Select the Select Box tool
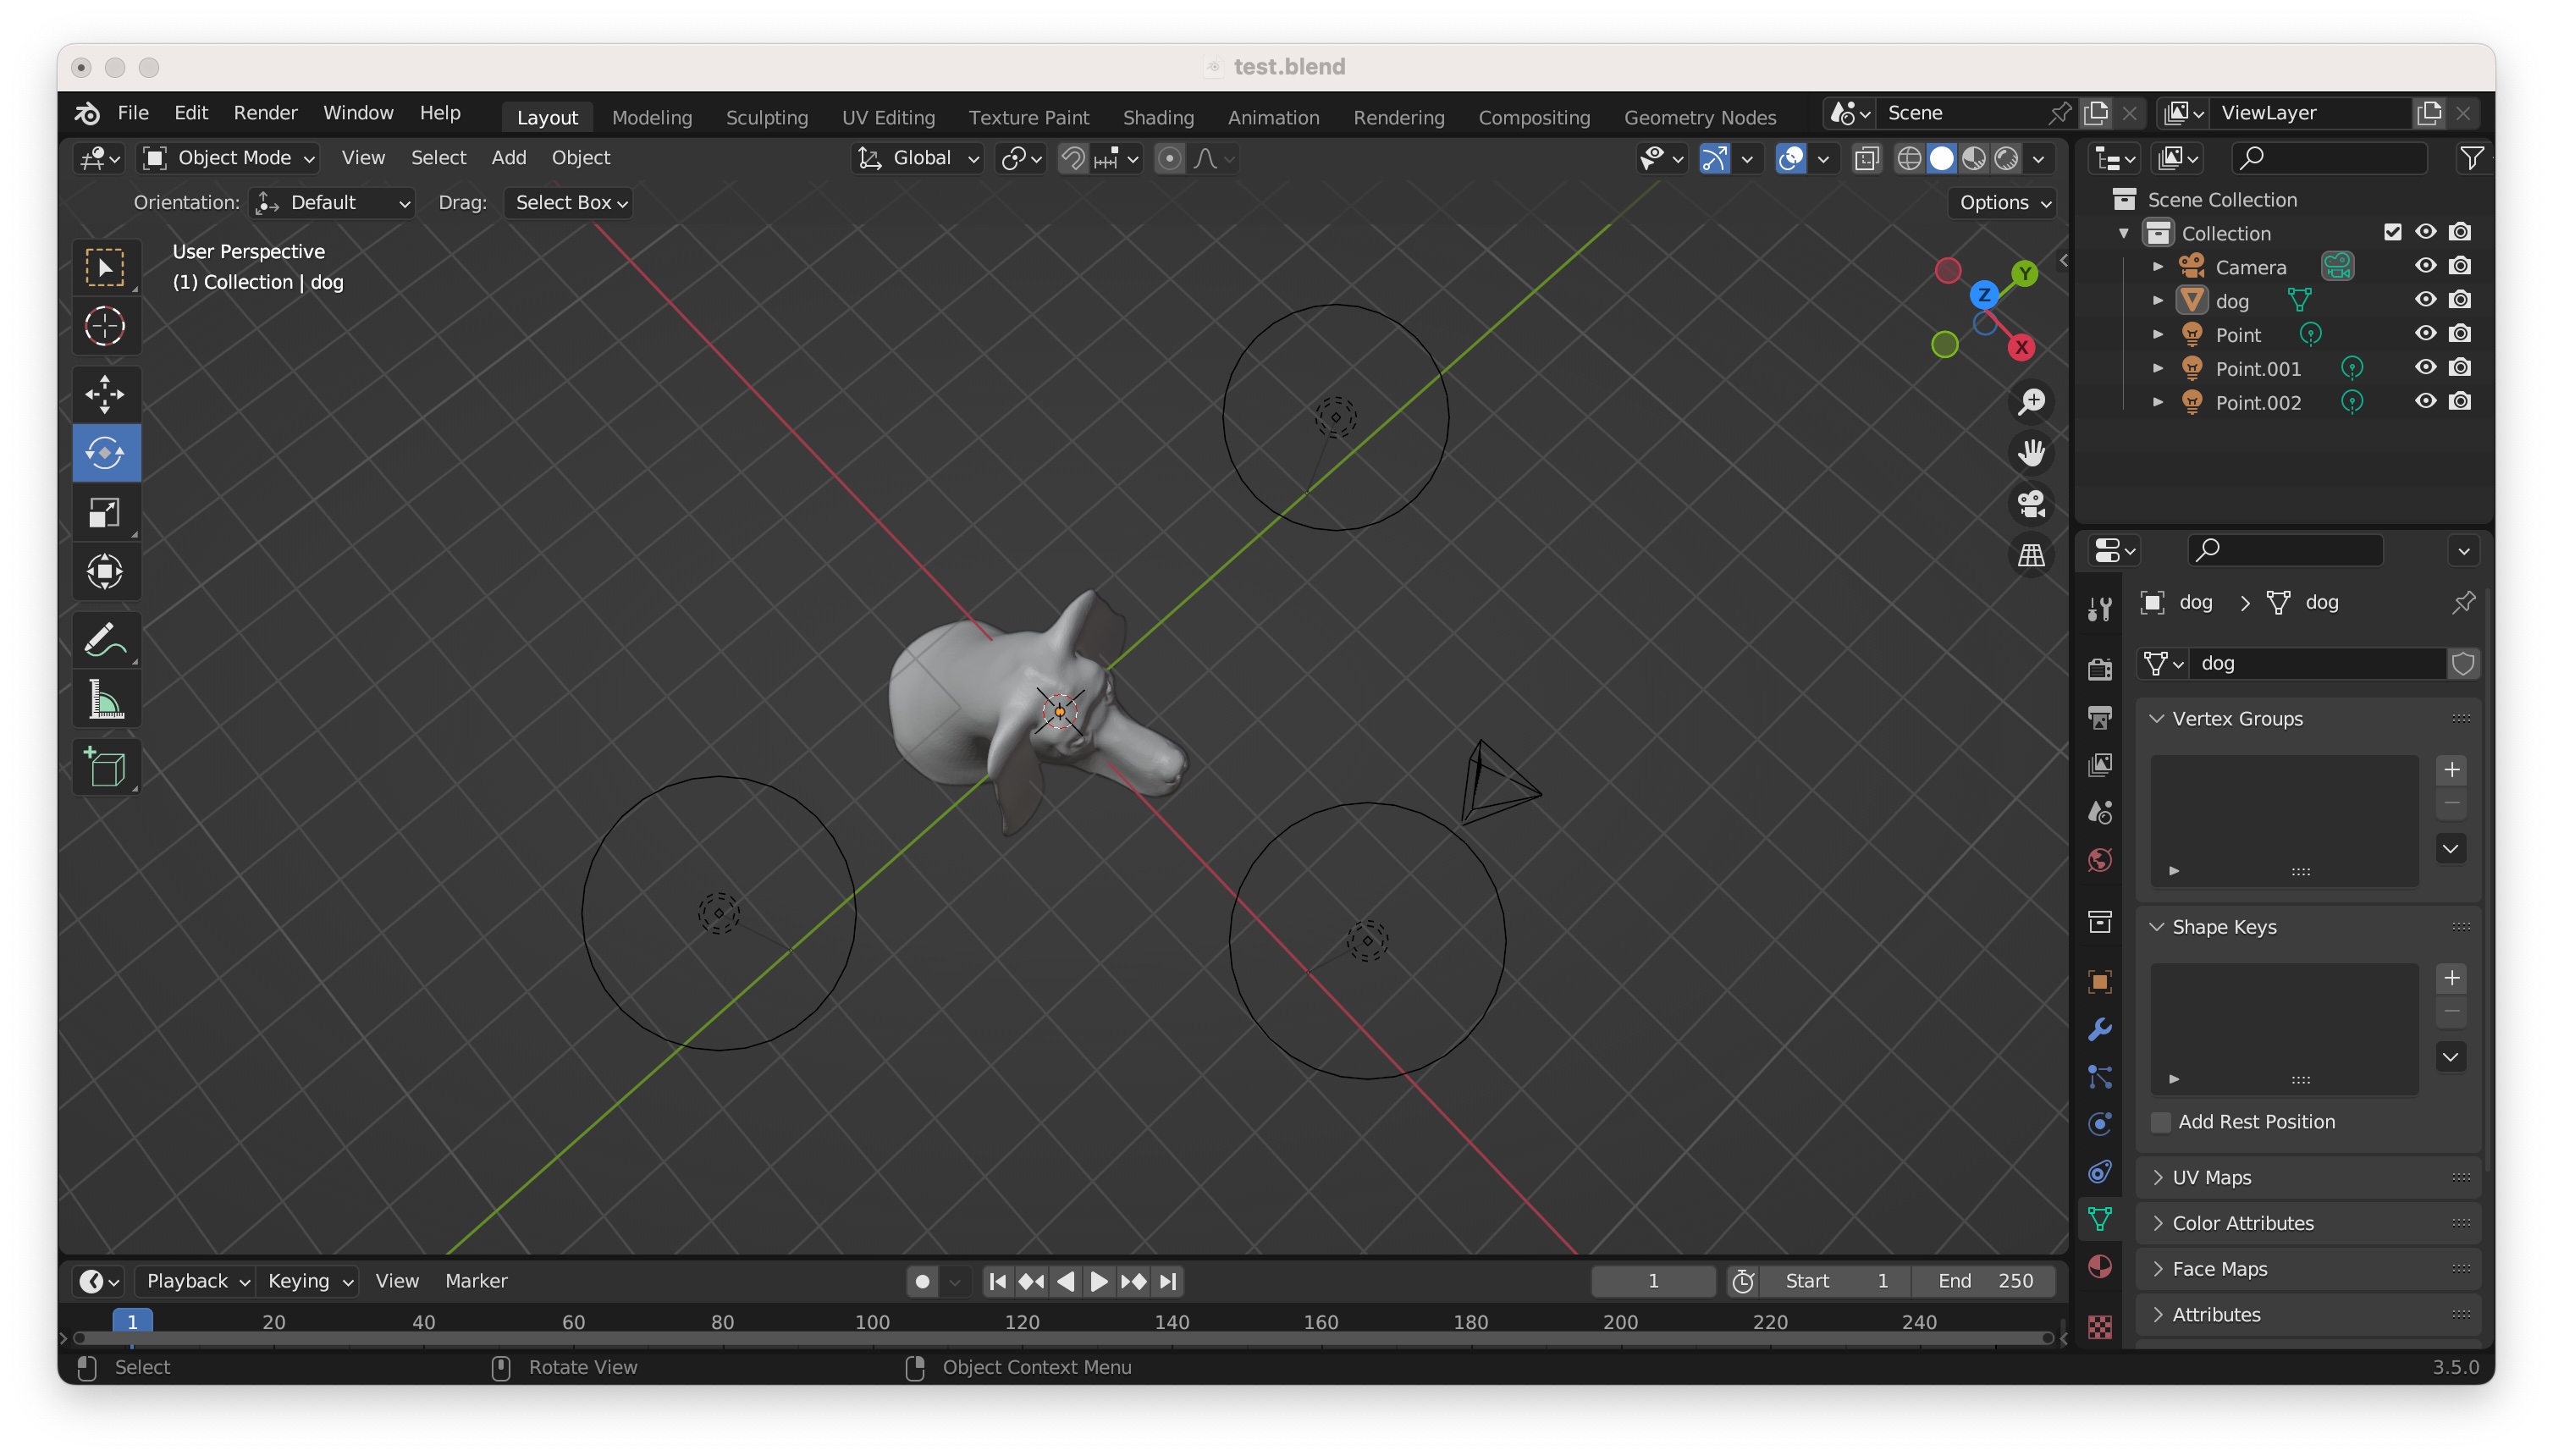Viewport: 2553px width, 1456px height. point(105,267)
